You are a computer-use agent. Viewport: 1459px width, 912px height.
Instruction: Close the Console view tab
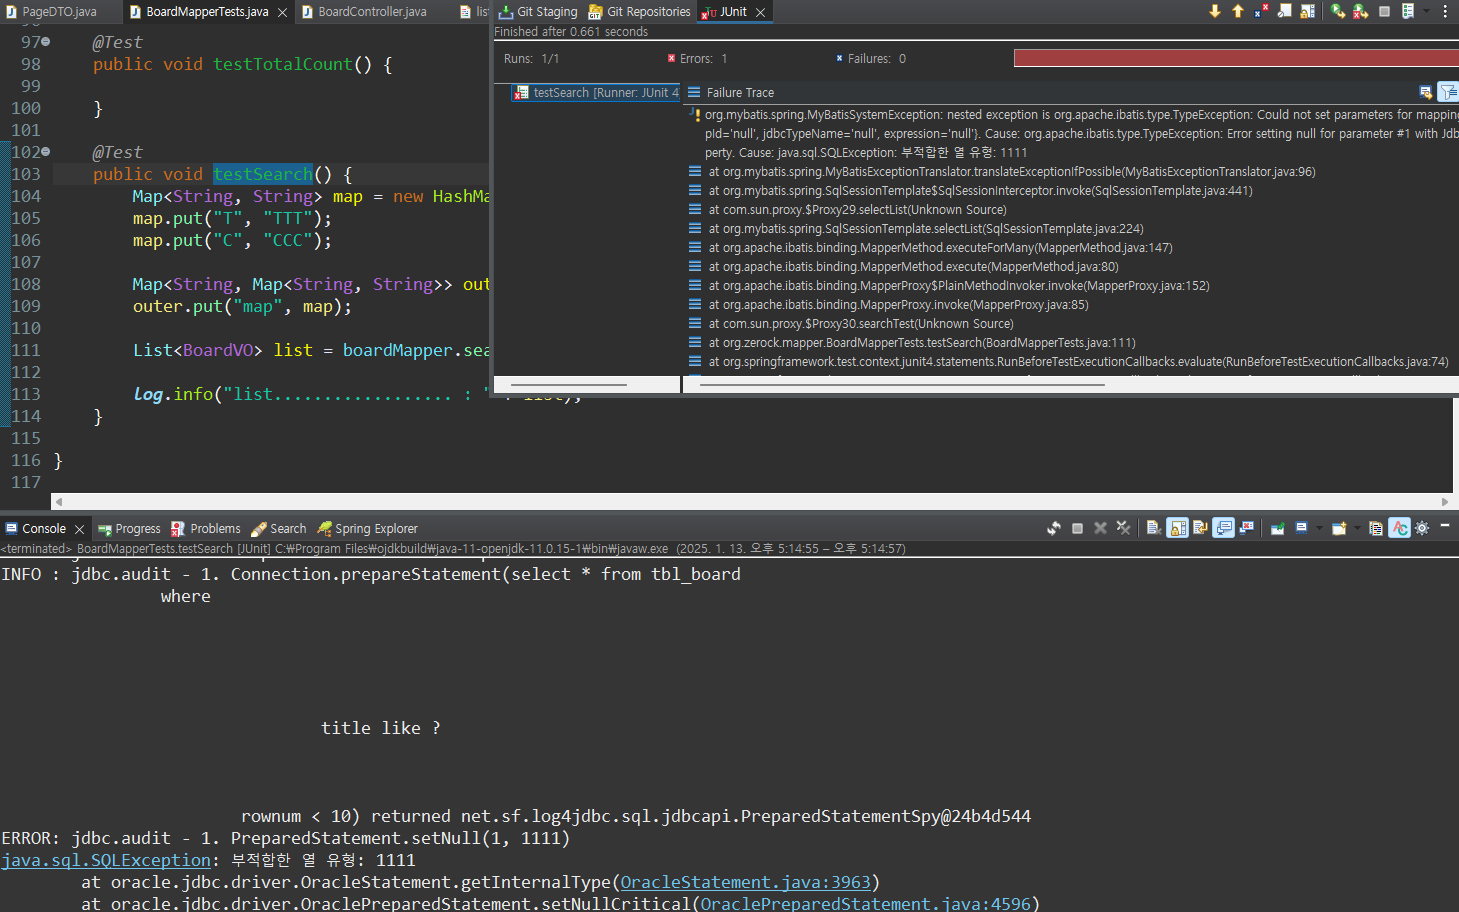tap(79, 529)
